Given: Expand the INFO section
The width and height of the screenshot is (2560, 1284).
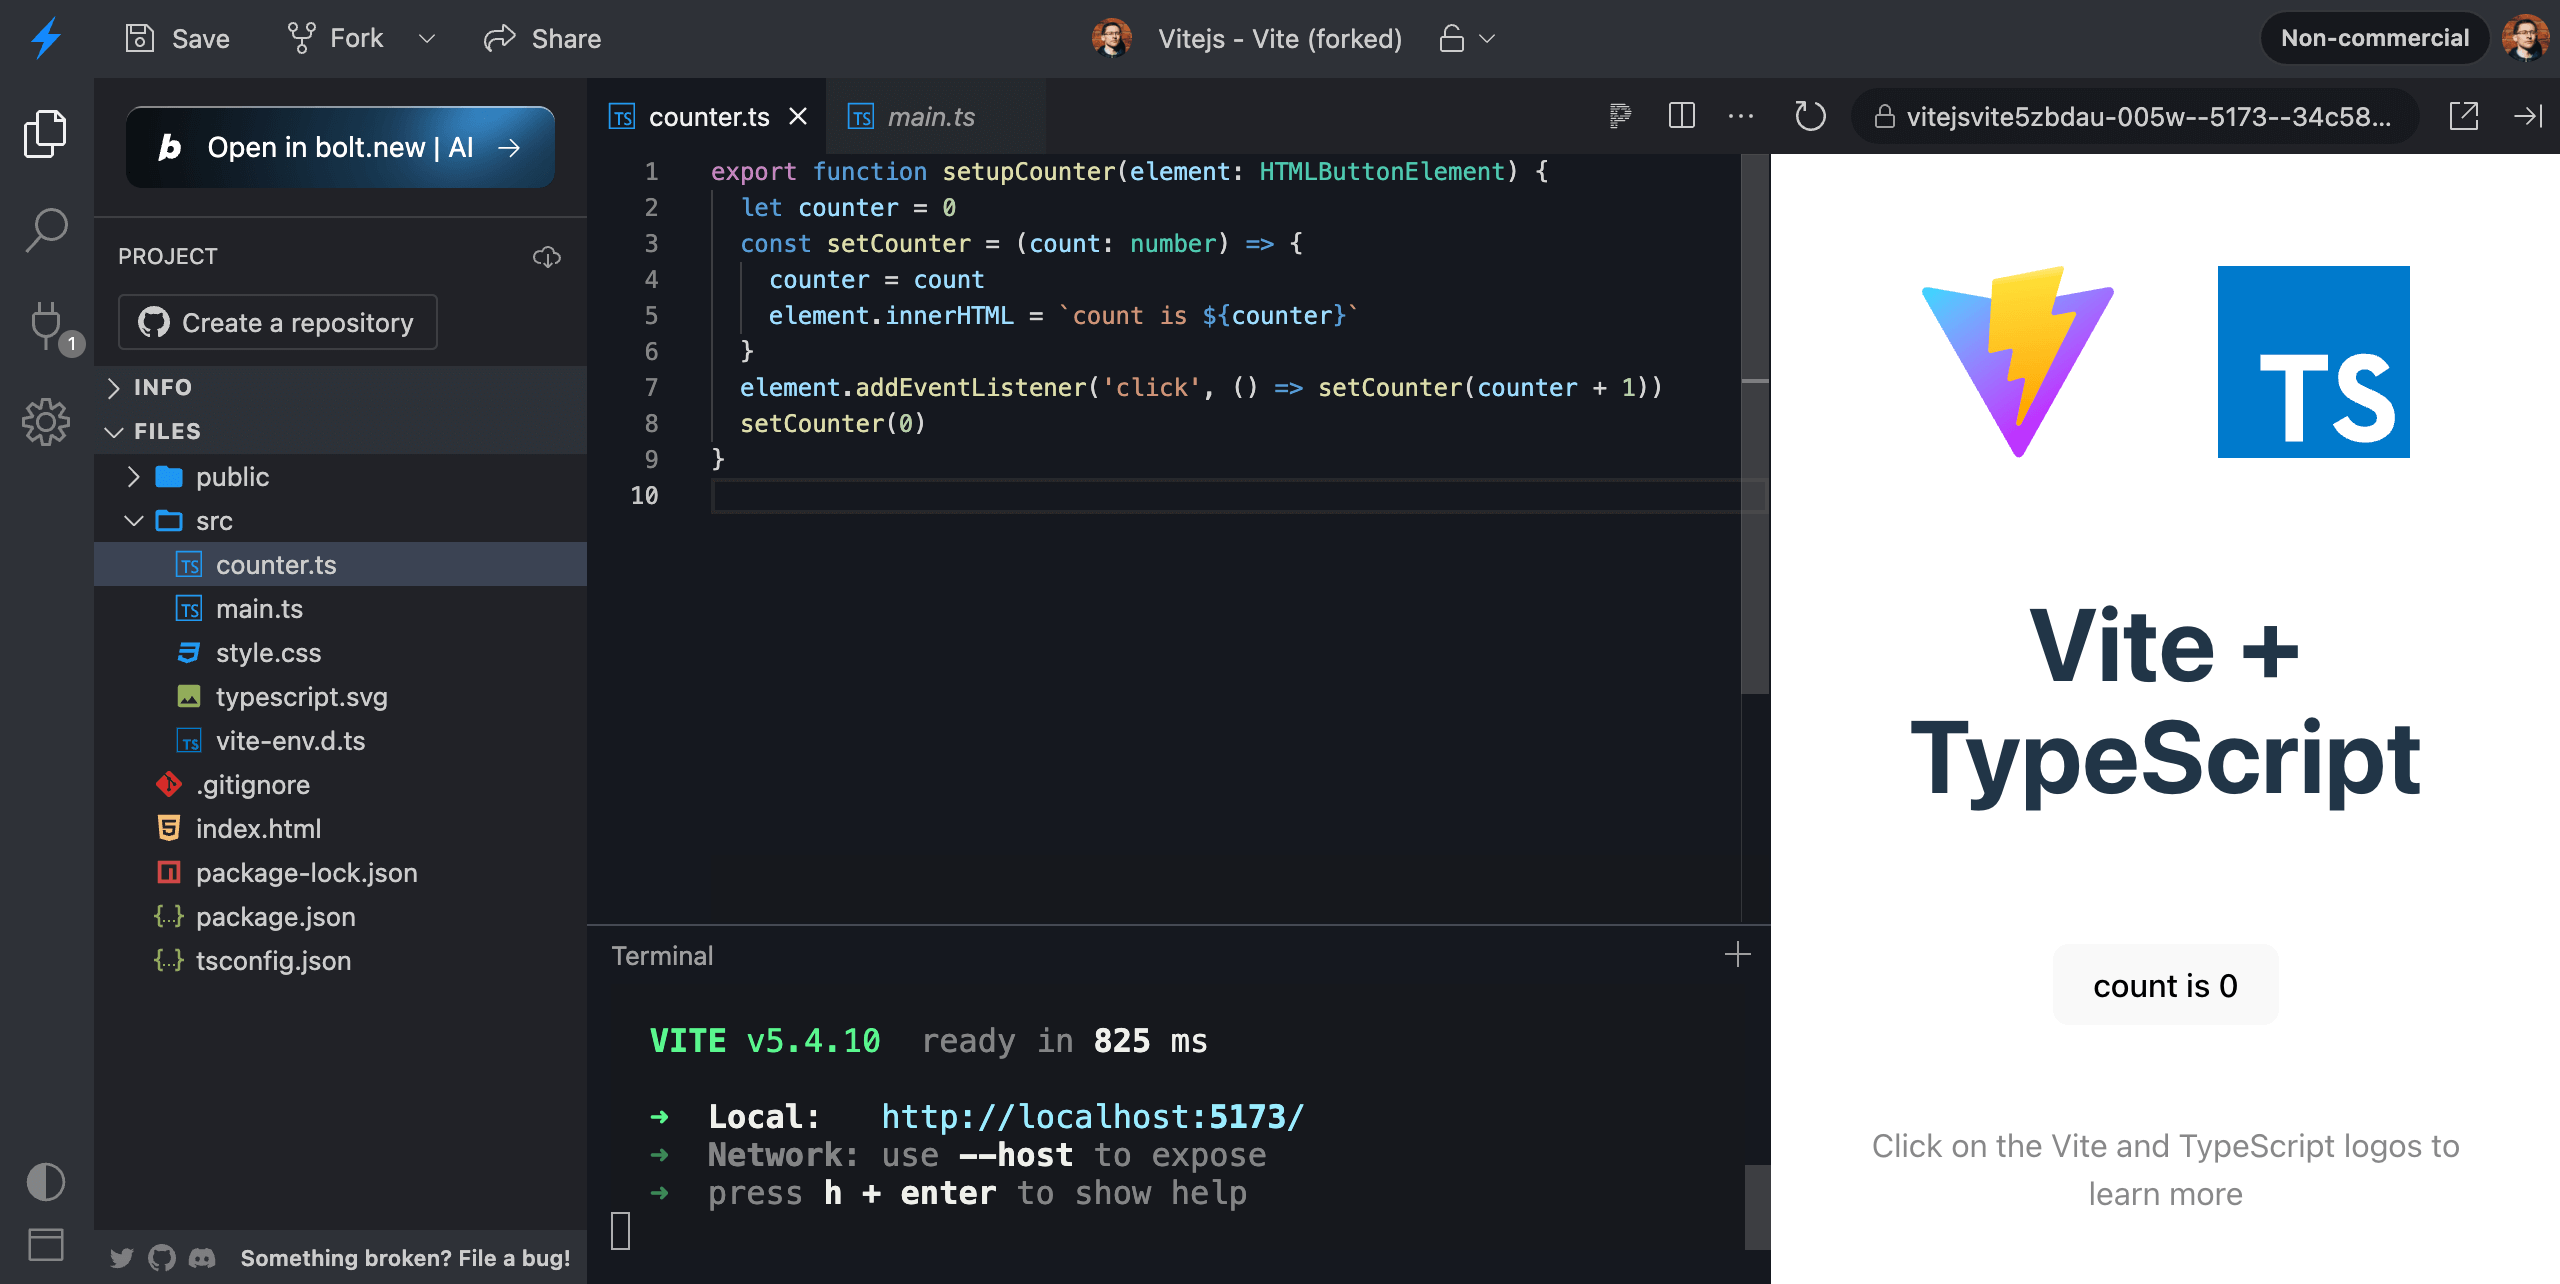Looking at the screenshot, I should click(340, 387).
